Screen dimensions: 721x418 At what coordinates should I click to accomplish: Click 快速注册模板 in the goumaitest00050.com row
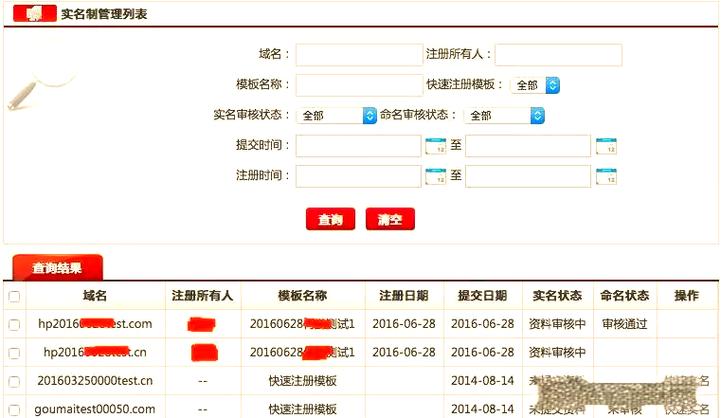click(x=303, y=409)
